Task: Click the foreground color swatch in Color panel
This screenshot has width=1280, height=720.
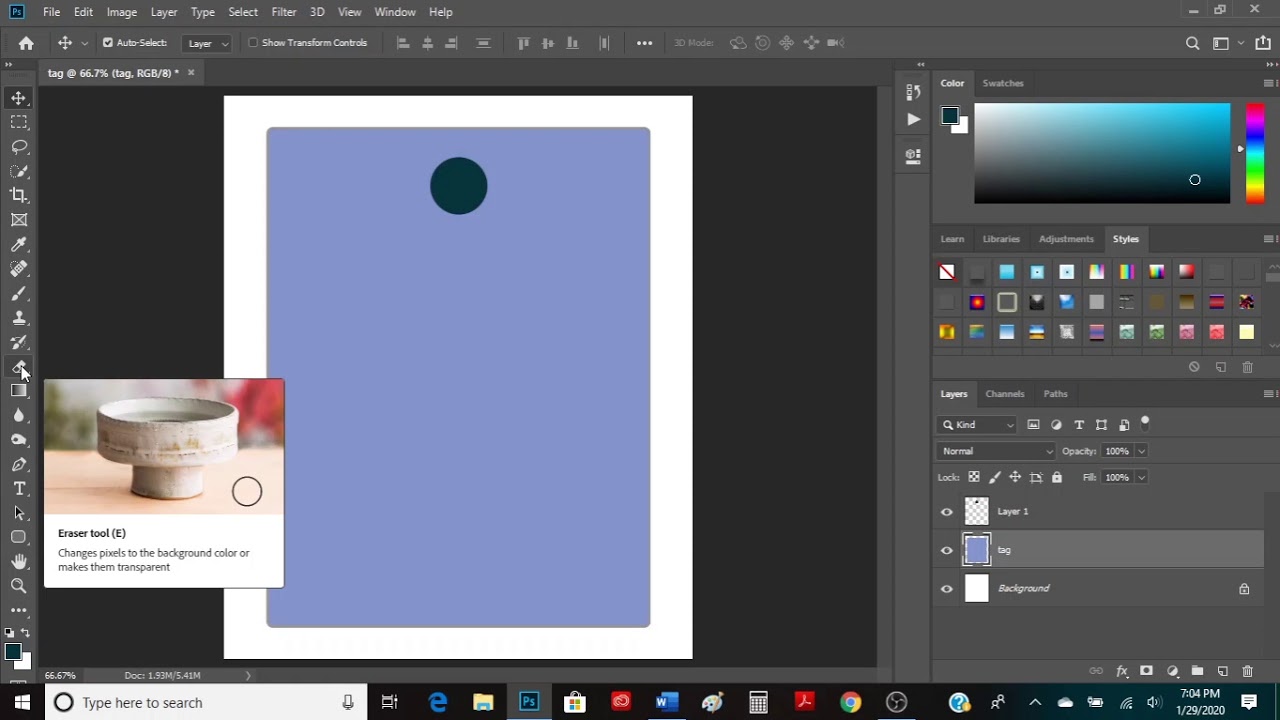Action: point(949,116)
